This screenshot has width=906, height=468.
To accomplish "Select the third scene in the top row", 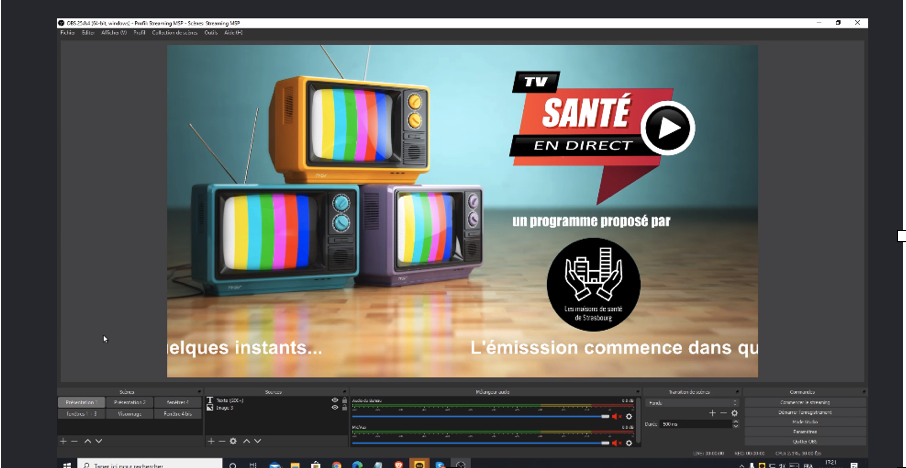I will click(x=177, y=402).
